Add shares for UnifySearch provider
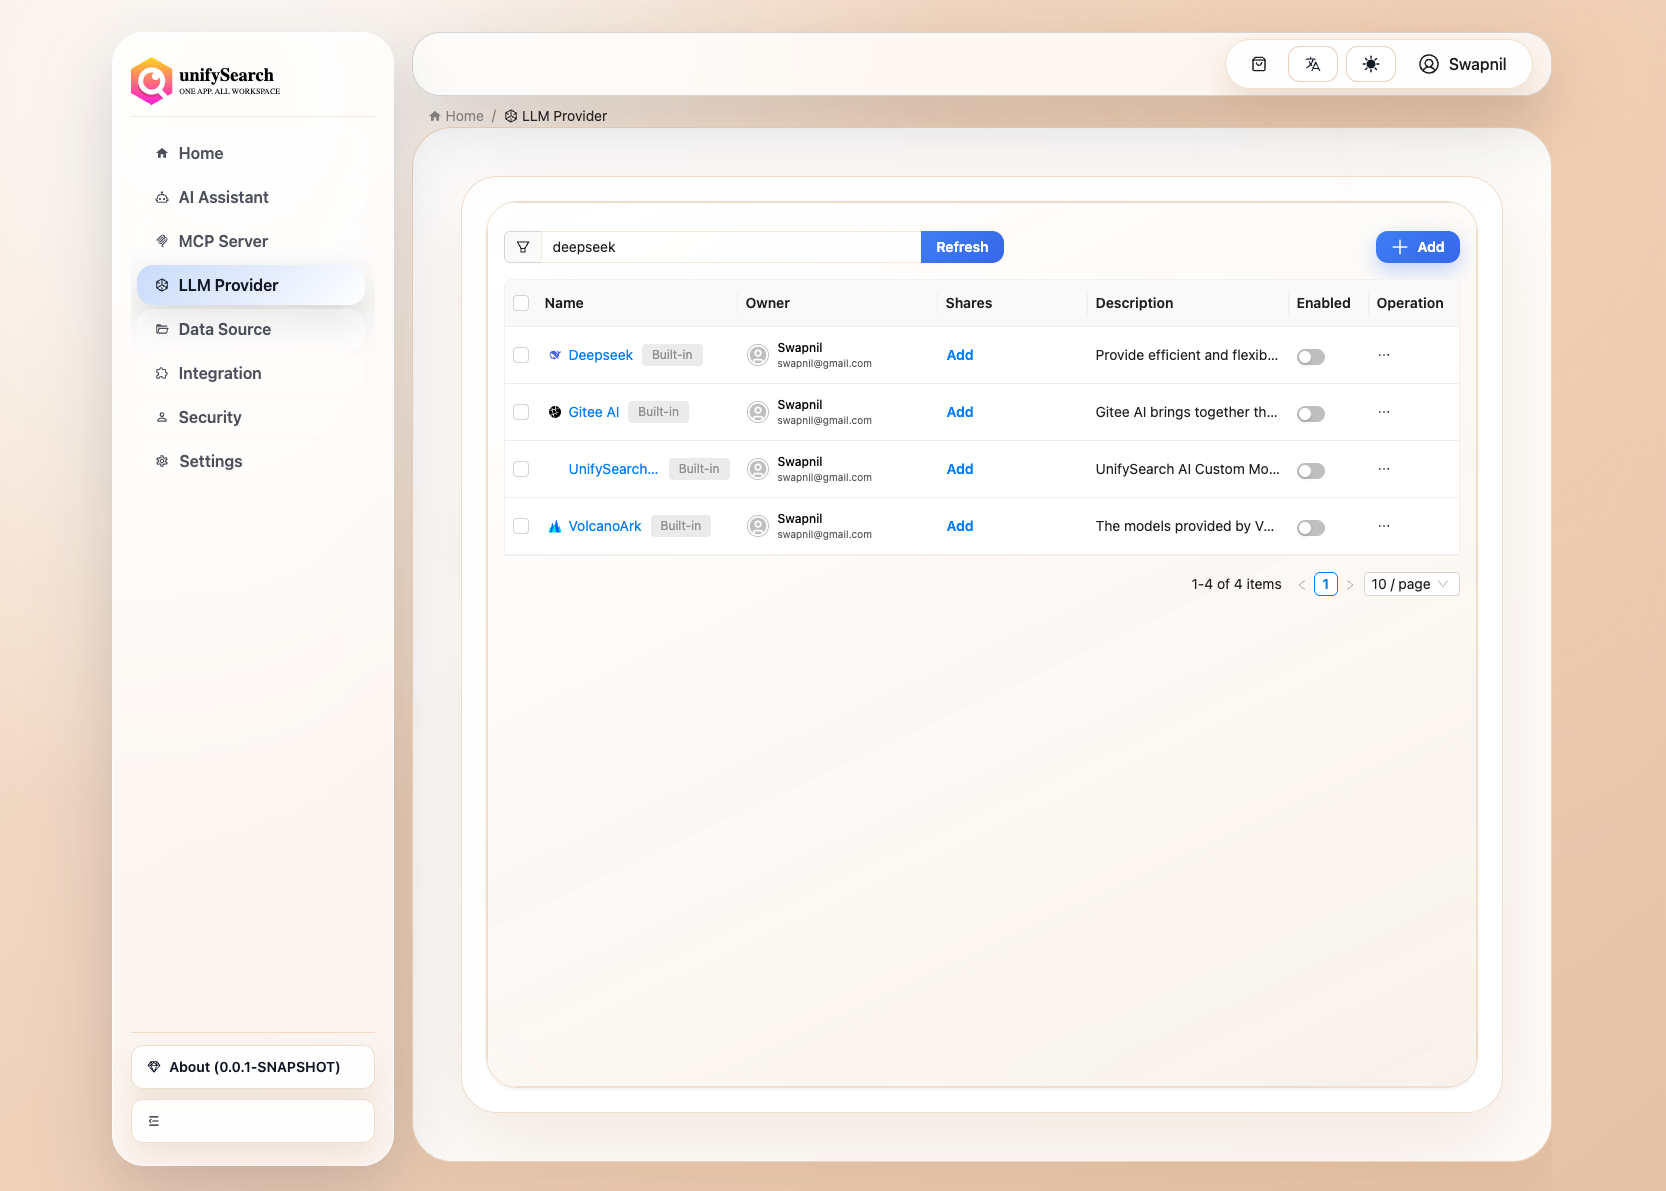The height and width of the screenshot is (1191, 1666). (x=959, y=469)
